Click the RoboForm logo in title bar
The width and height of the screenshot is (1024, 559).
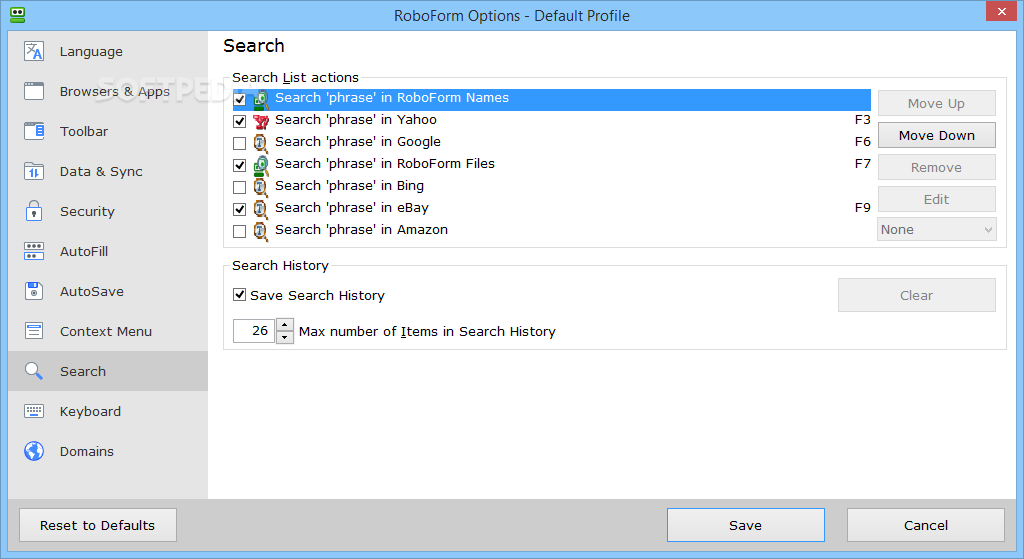pyautogui.click(x=18, y=15)
